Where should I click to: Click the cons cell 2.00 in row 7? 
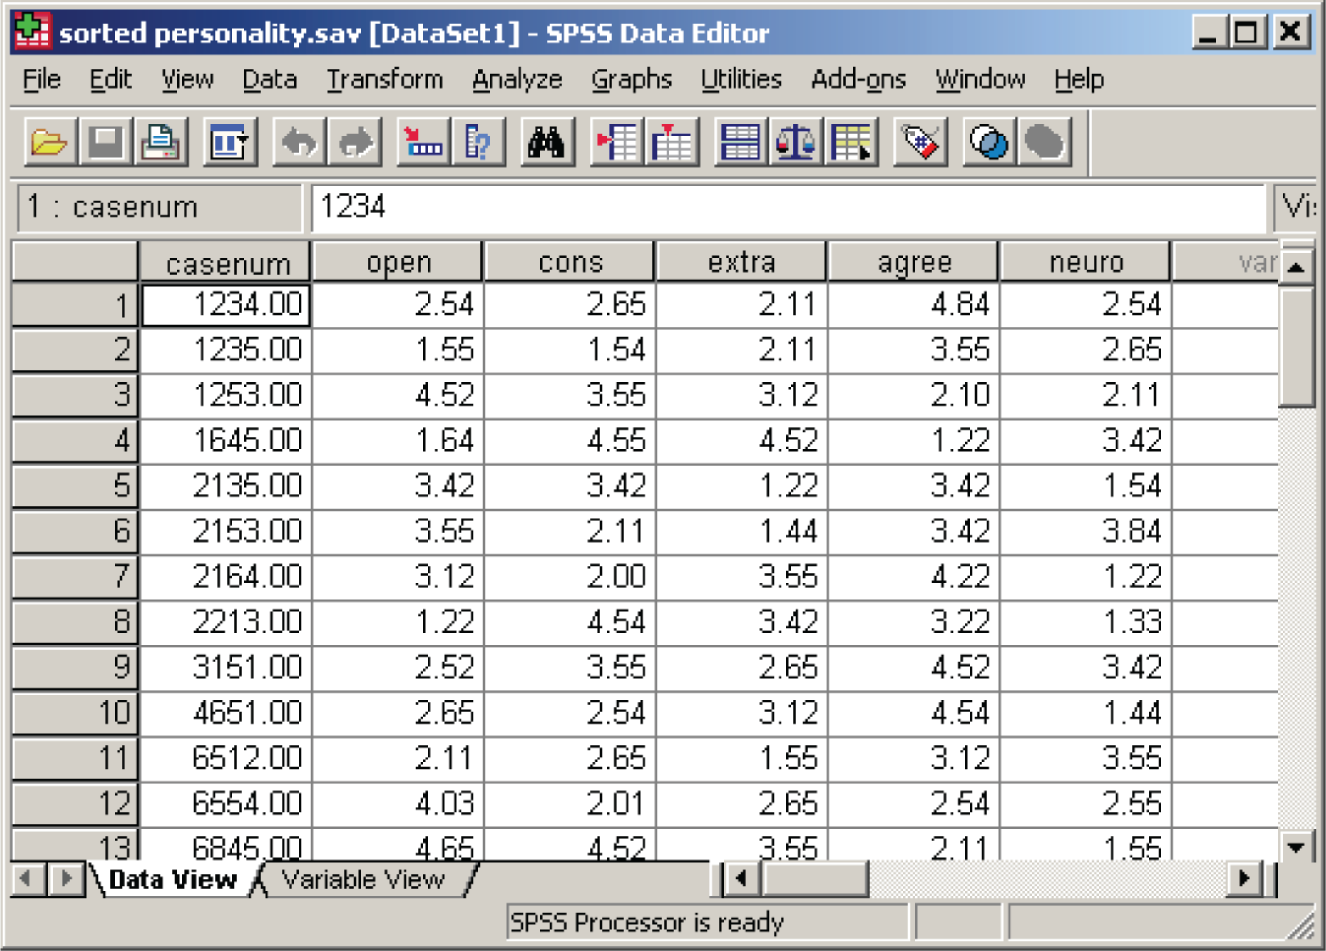click(570, 576)
